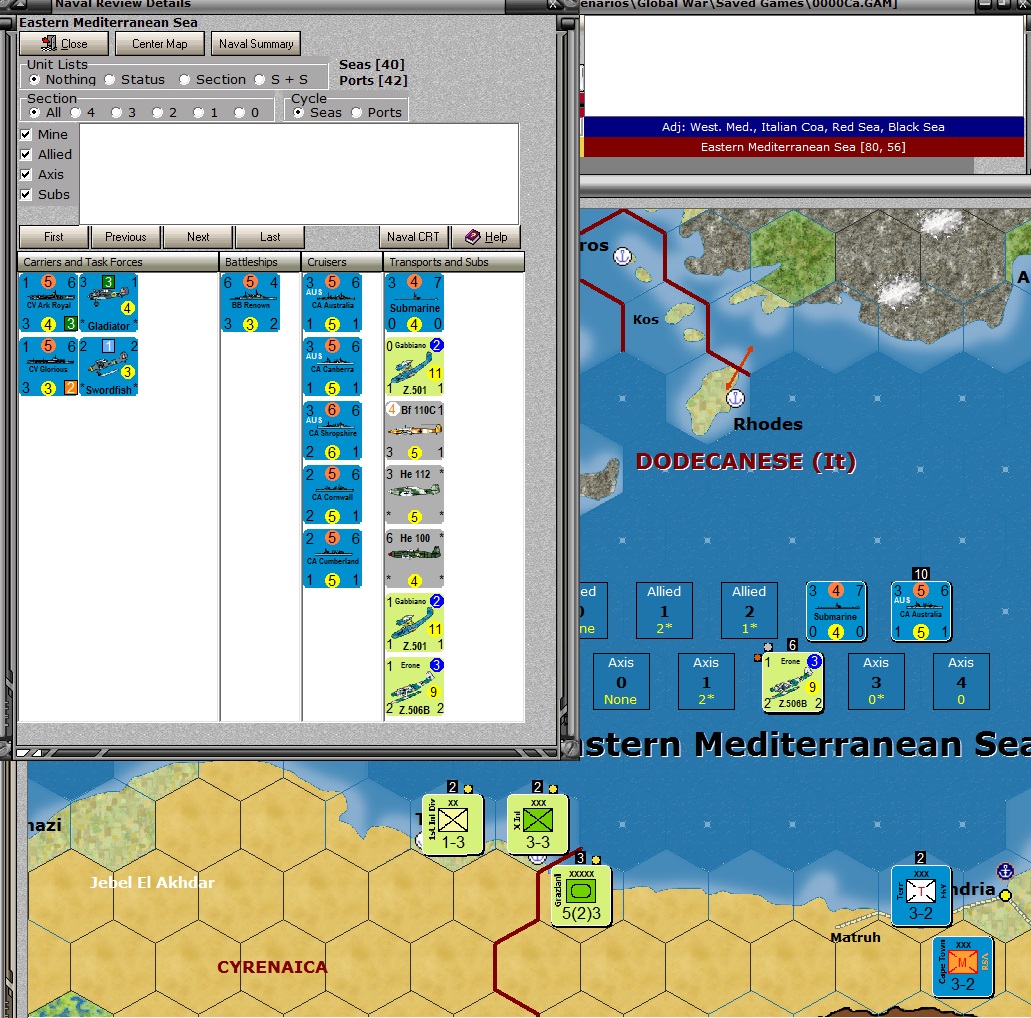Select the CA Shropshire cruiser counter

pyautogui.click(x=333, y=430)
